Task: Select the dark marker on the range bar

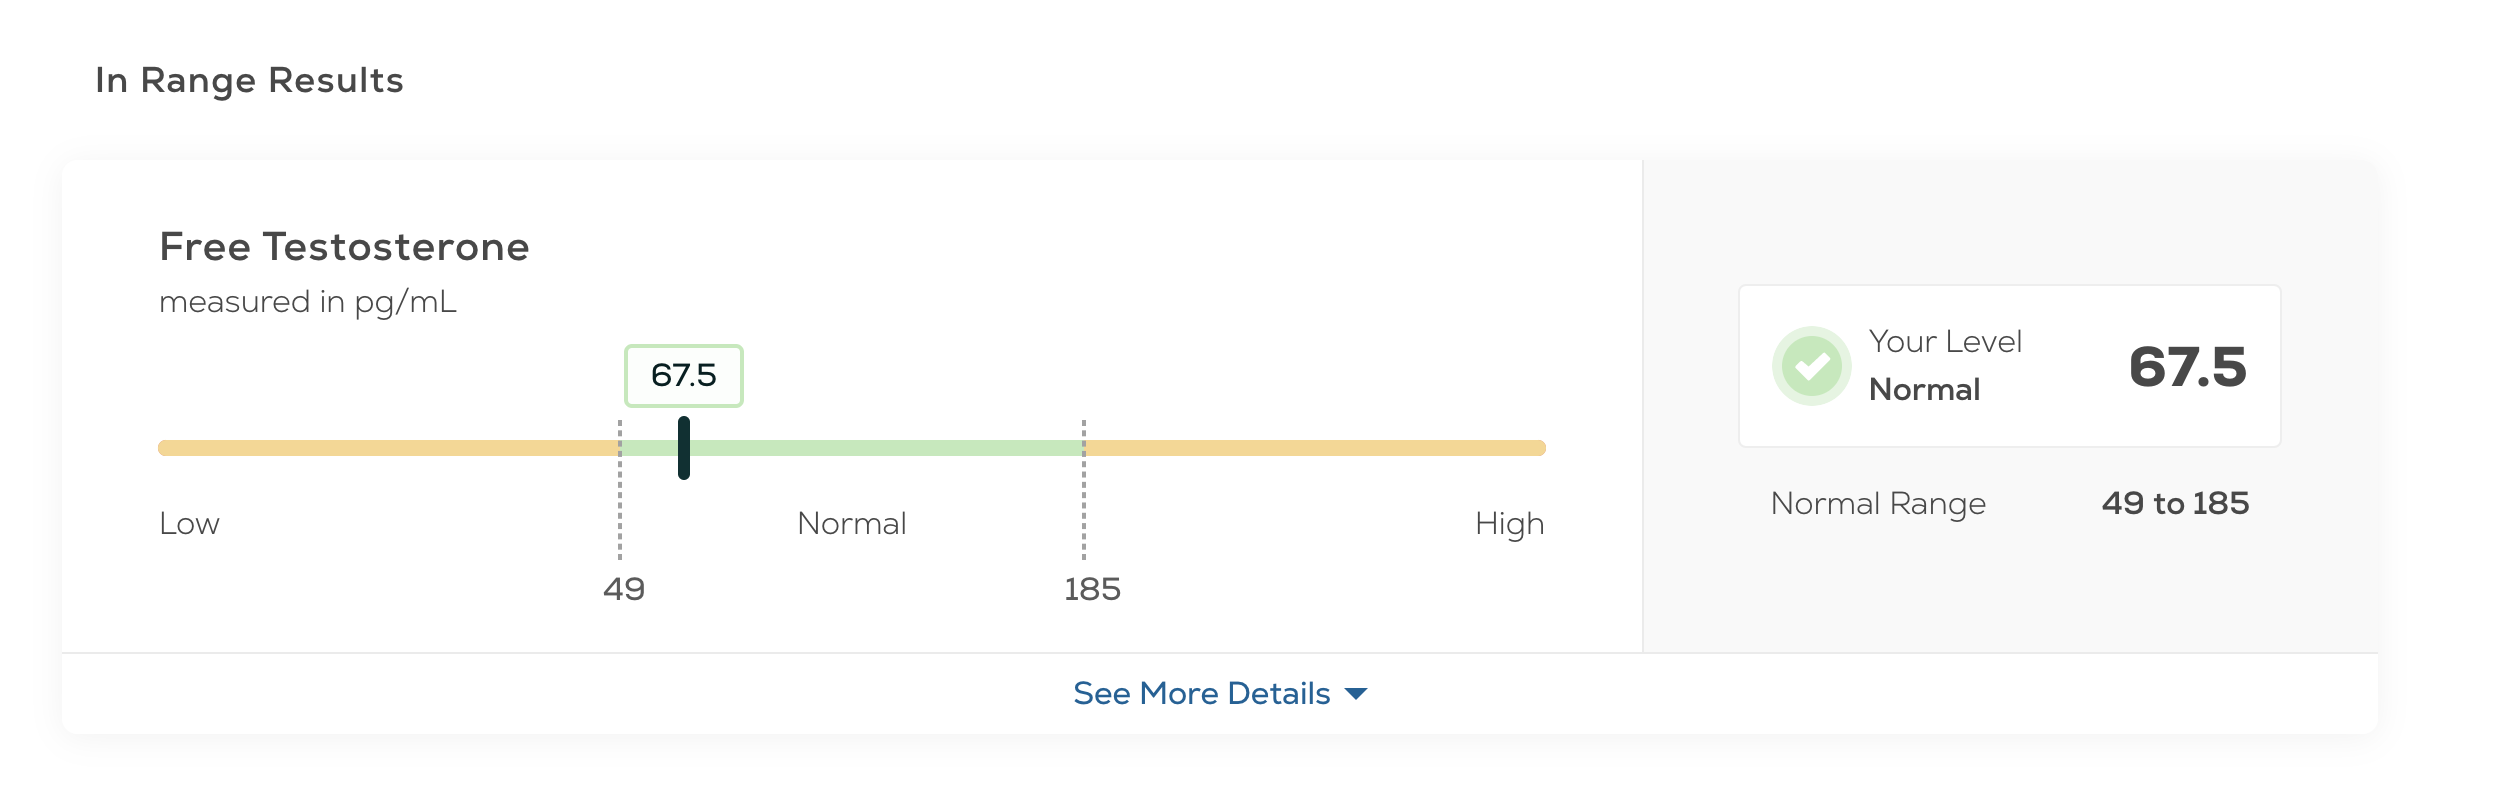Action: pyautogui.click(x=684, y=448)
